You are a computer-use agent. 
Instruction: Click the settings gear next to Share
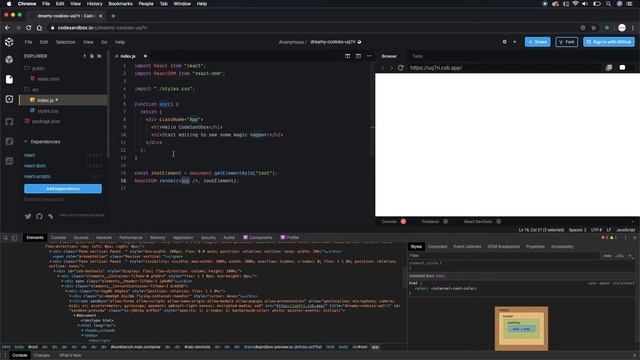[504, 42]
